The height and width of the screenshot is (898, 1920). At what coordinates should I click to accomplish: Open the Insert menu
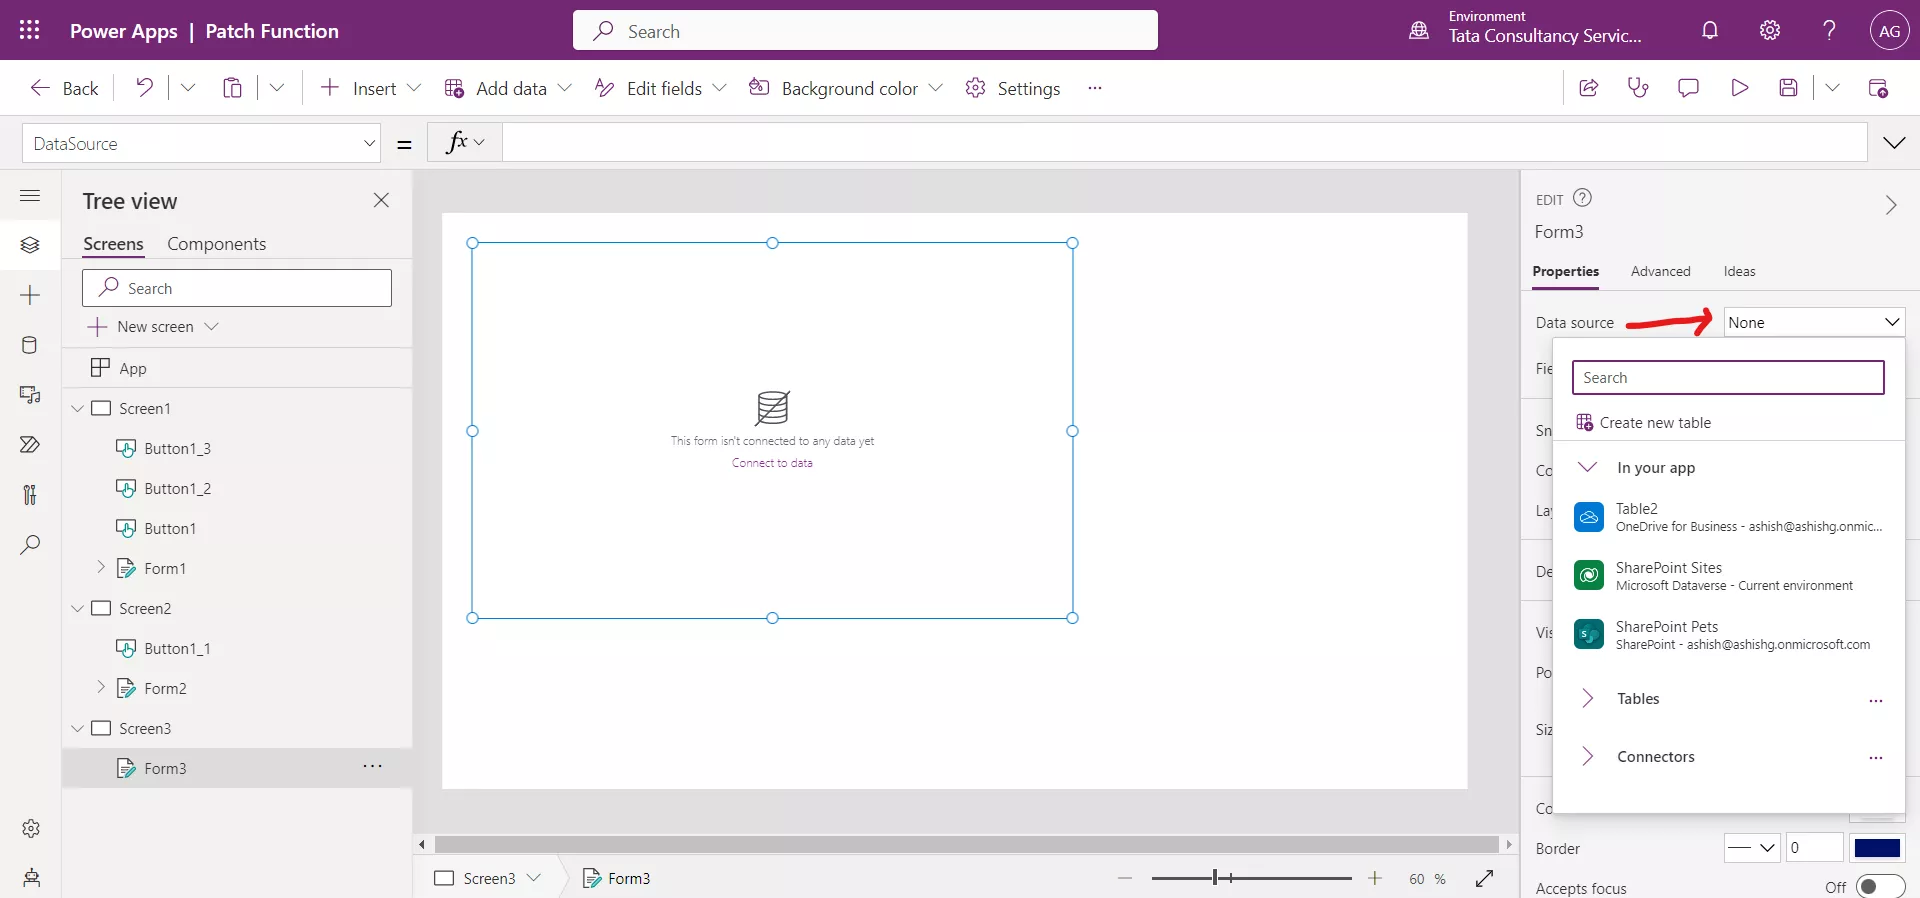pos(370,88)
